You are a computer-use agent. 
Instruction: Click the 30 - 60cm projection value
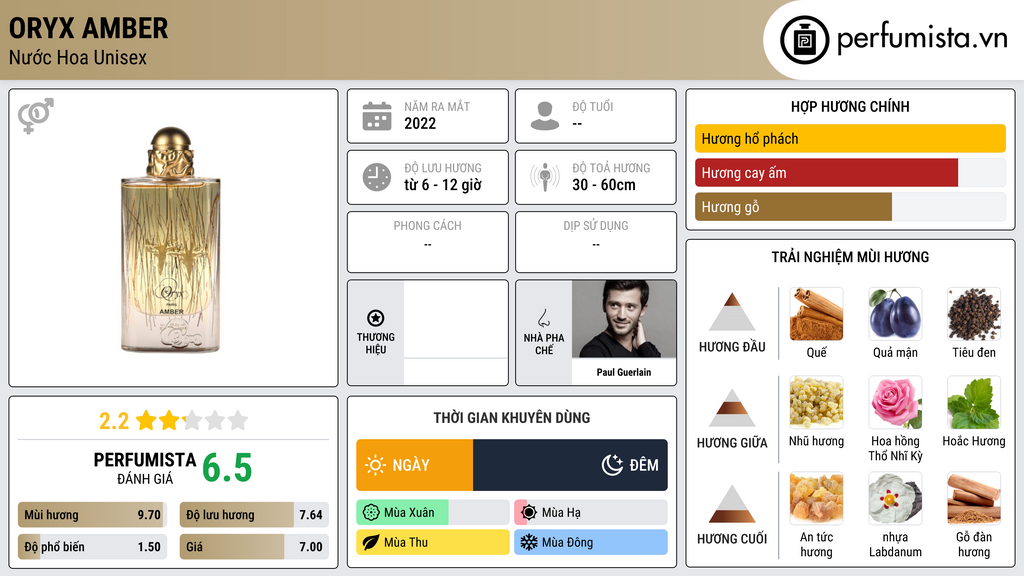604,185
